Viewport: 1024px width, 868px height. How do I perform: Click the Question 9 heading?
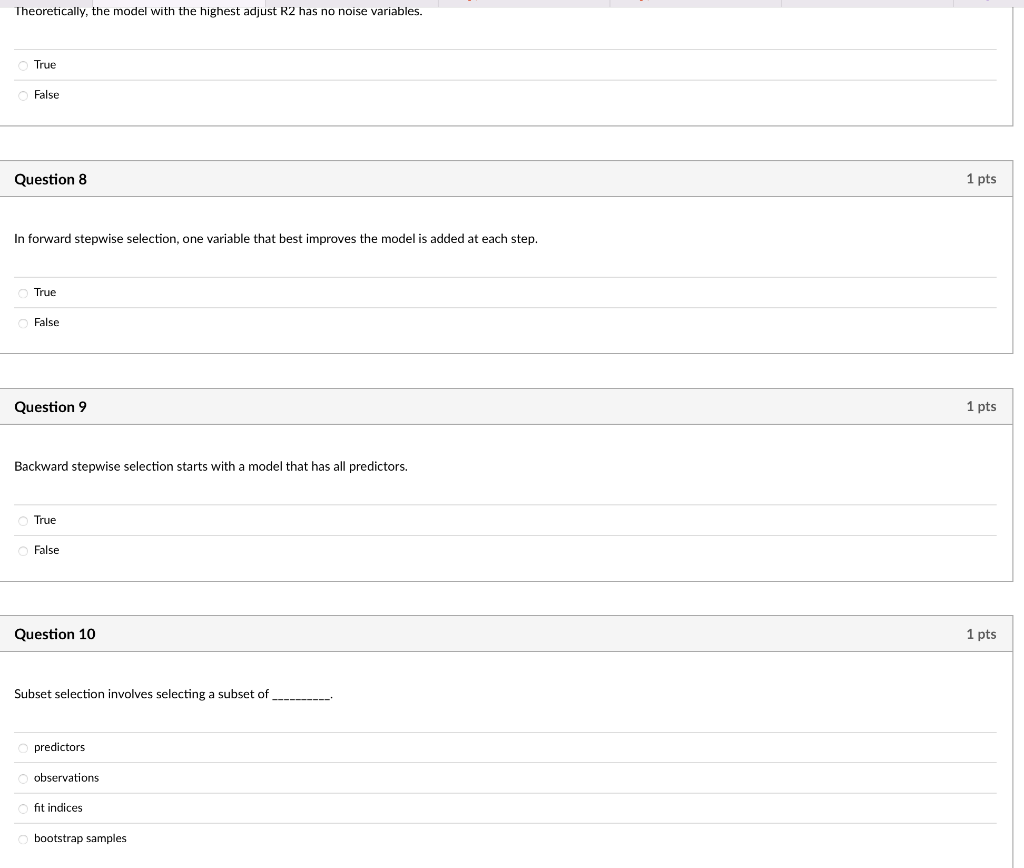pyautogui.click(x=50, y=407)
